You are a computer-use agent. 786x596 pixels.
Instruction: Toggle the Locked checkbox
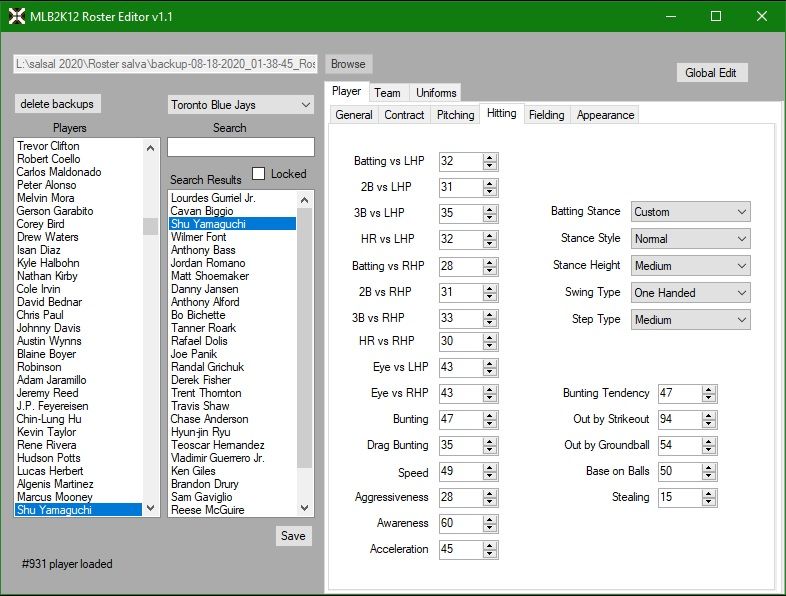[x=258, y=173]
